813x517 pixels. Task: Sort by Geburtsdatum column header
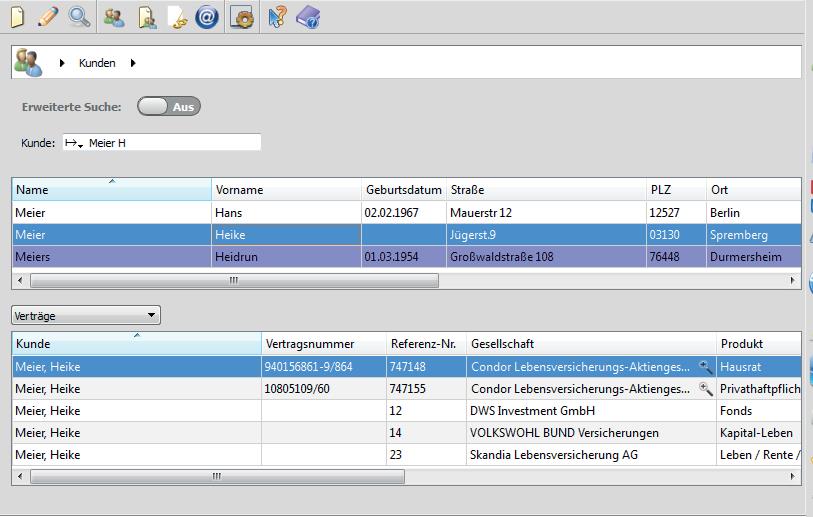click(x=403, y=189)
